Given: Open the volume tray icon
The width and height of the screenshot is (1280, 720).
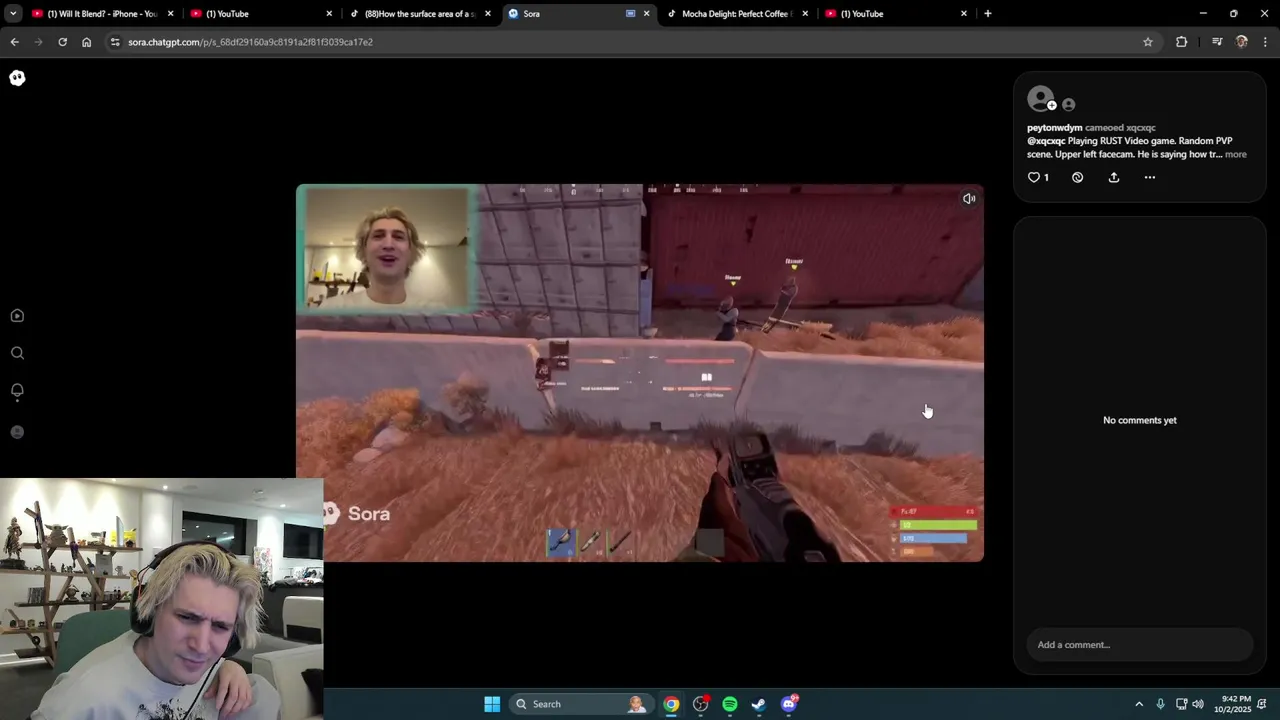Looking at the screenshot, I should coord(1198,704).
